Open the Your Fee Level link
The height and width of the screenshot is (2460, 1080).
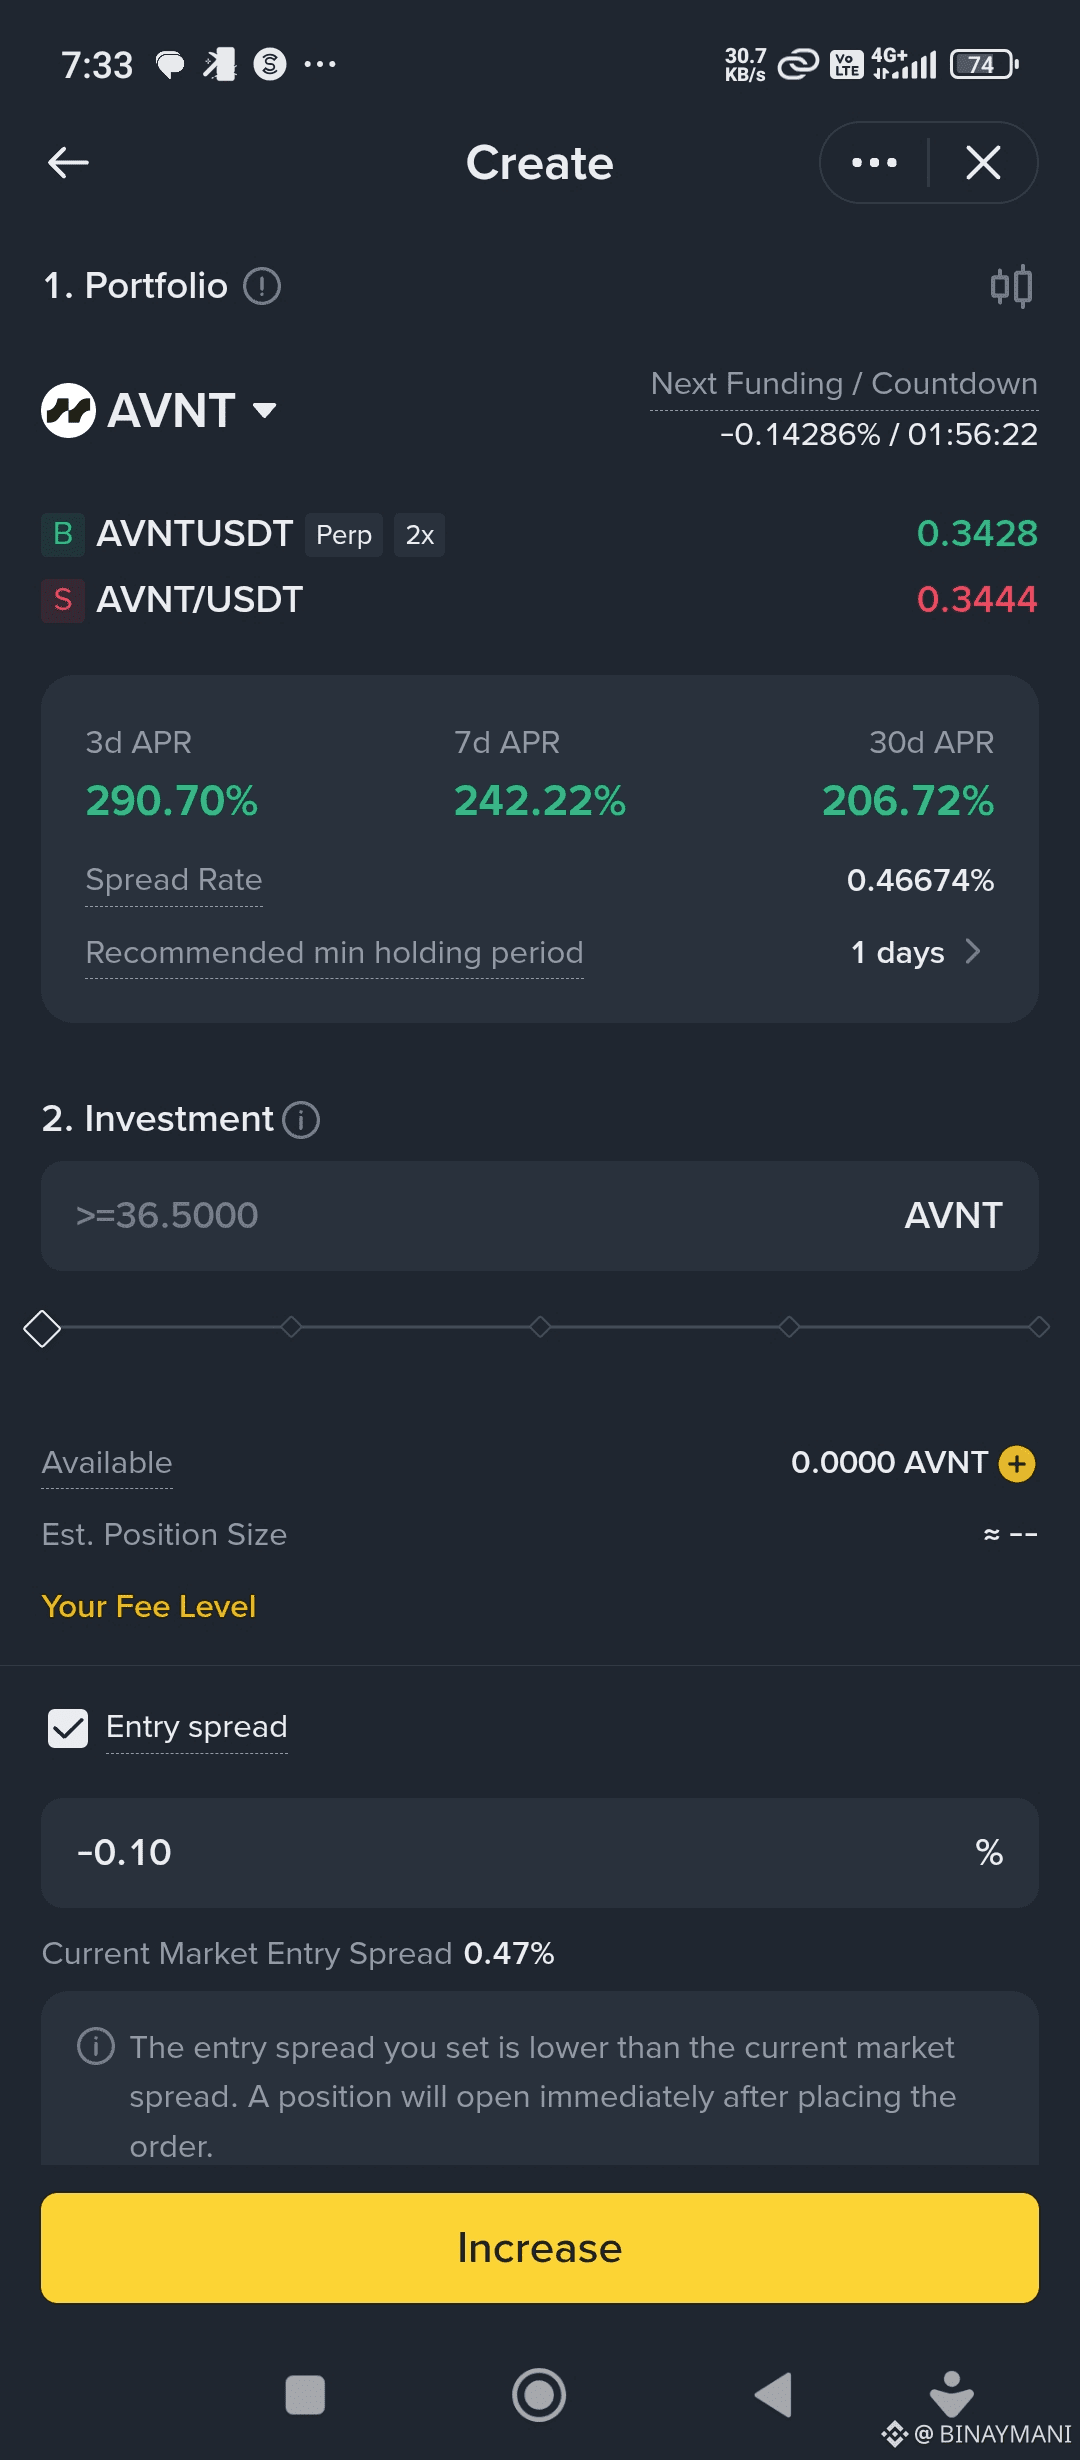[149, 1606]
